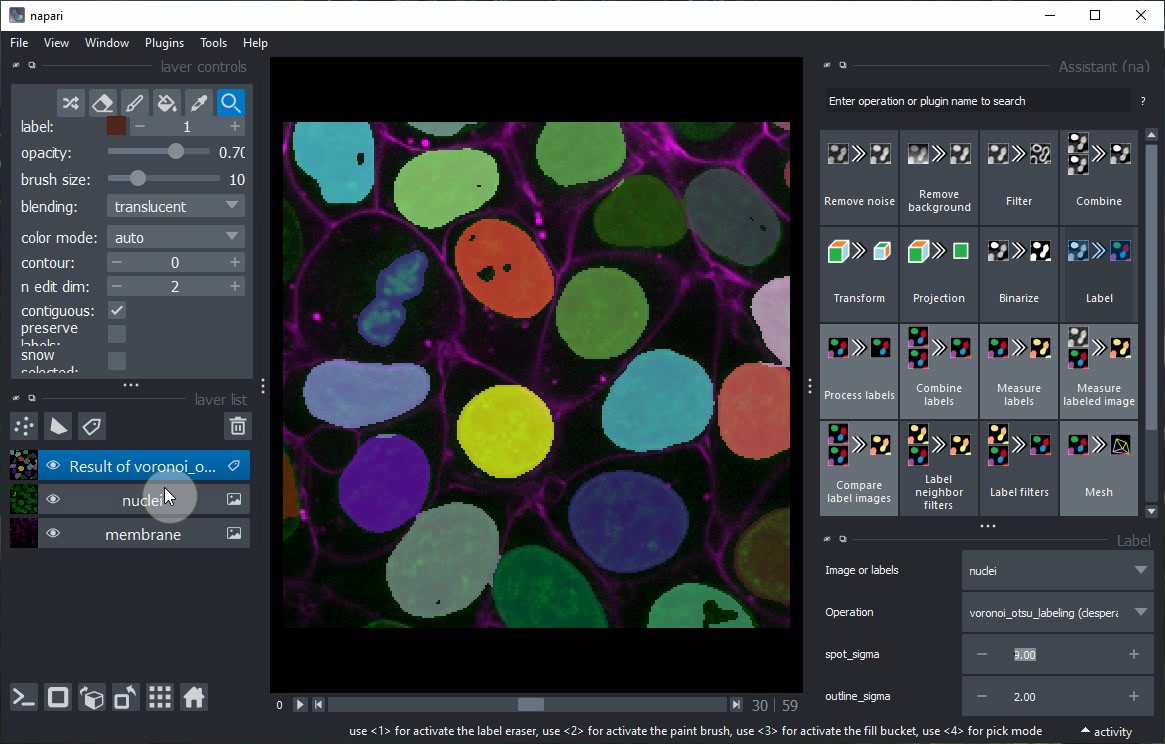The width and height of the screenshot is (1165, 744).
Task: Choose the fill bucket tool
Action: click(x=167, y=103)
